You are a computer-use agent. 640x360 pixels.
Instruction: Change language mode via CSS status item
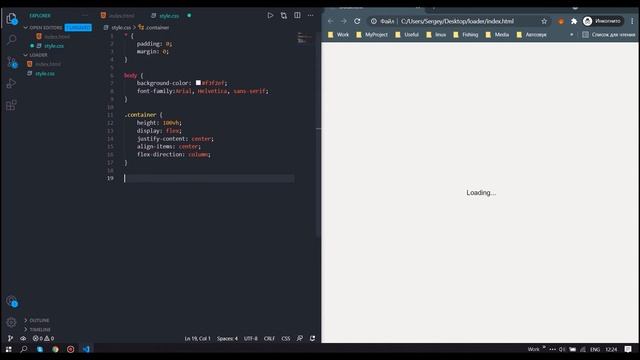(x=286, y=338)
